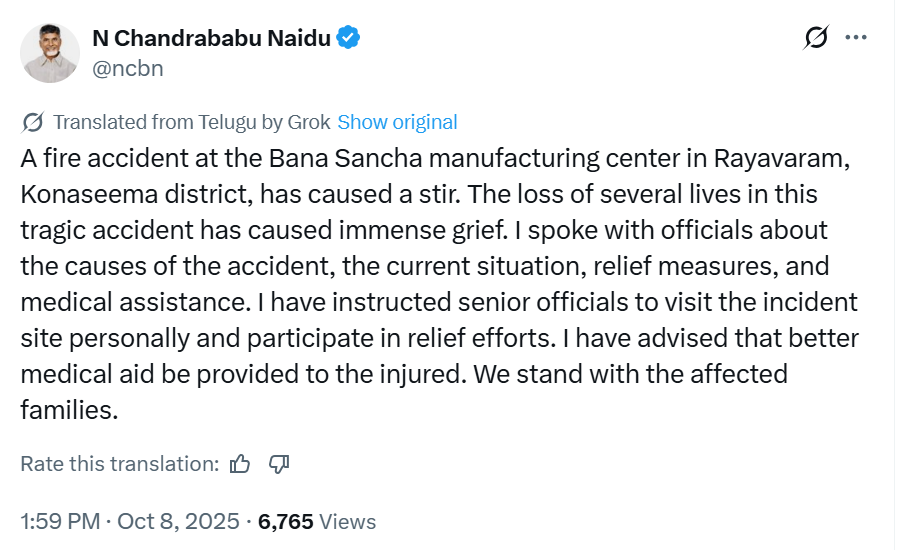Screen dimensions: 897x550
Task: Click the Grok icon at top right
Action: 816,38
